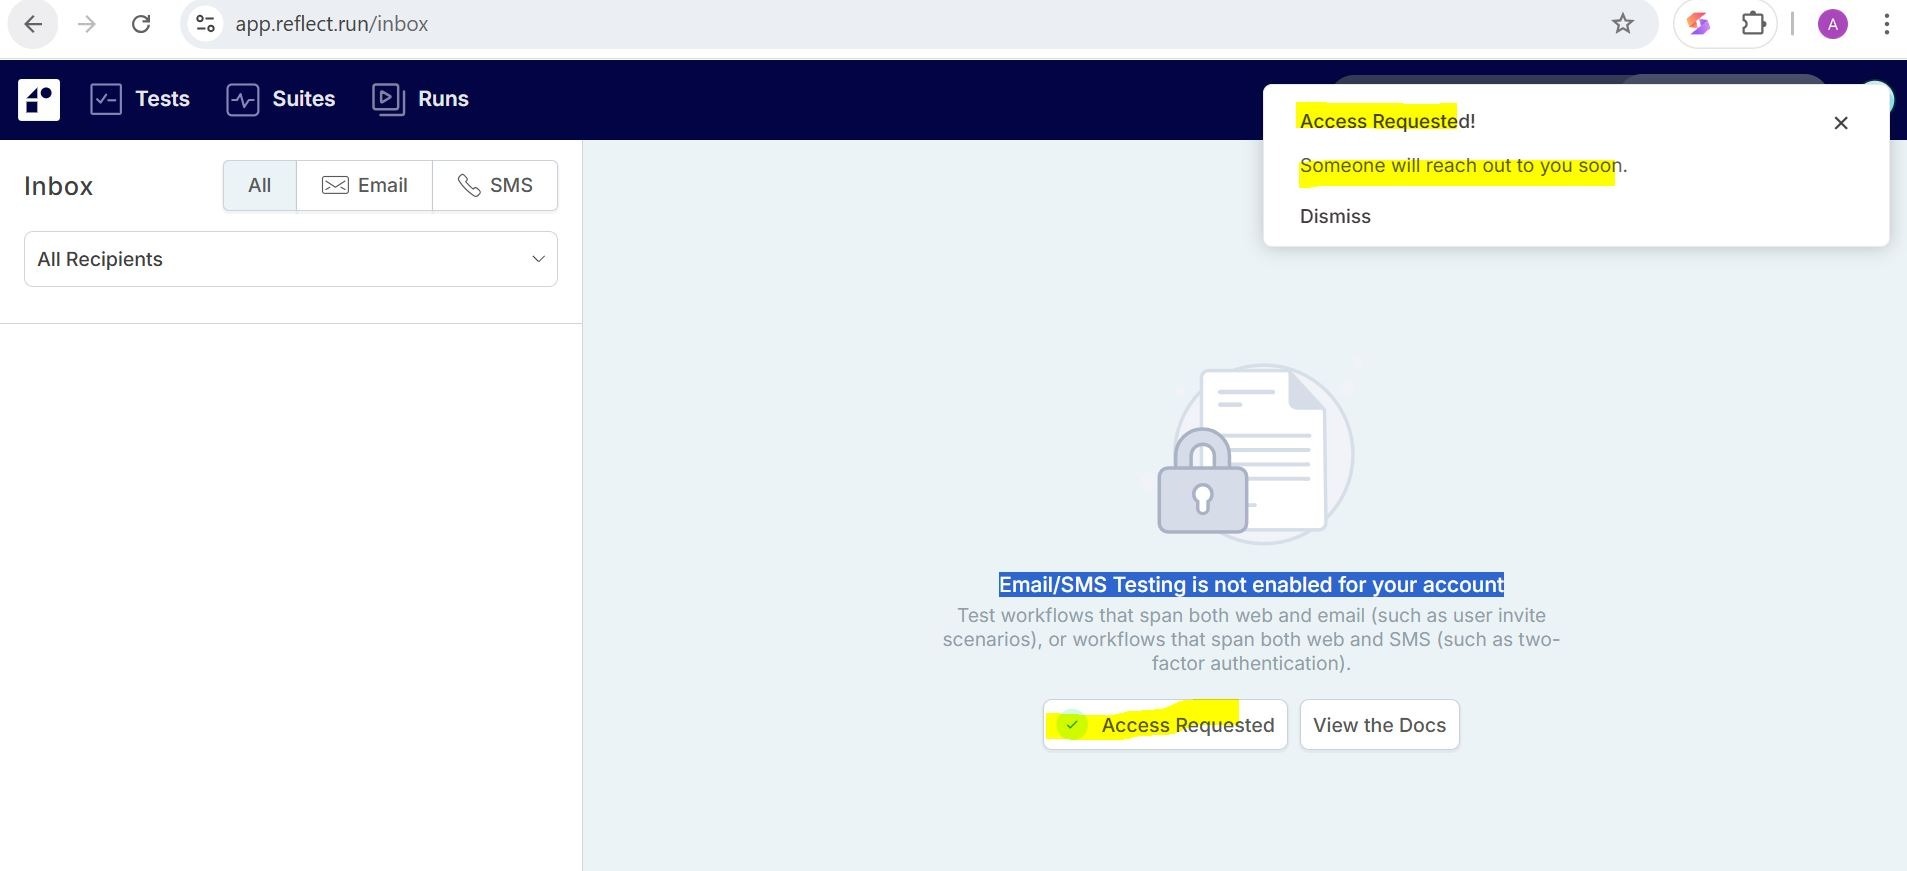Select the All inbox filter

click(x=259, y=185)
